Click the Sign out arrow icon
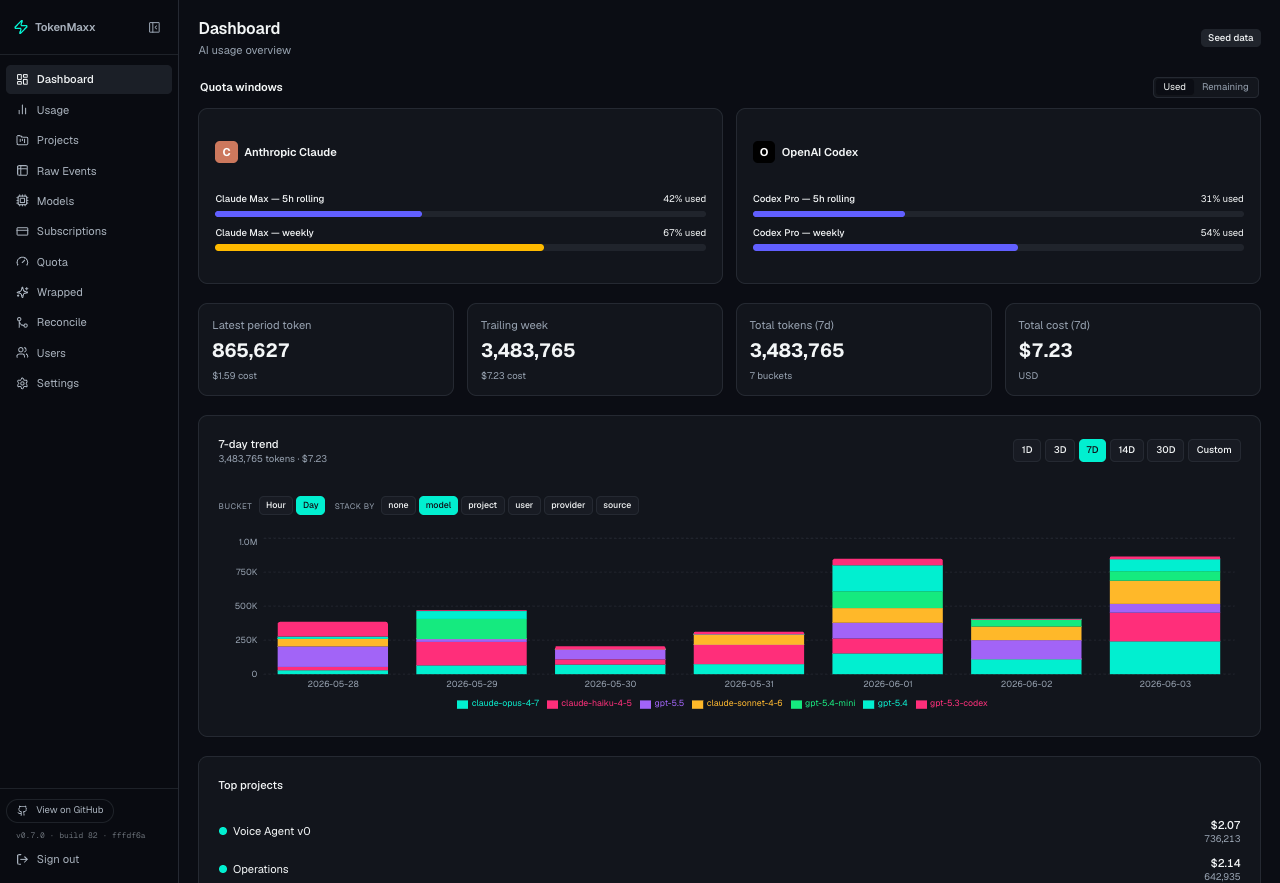The width and height of the screenshot is (1280, 883). coord(22,859)
